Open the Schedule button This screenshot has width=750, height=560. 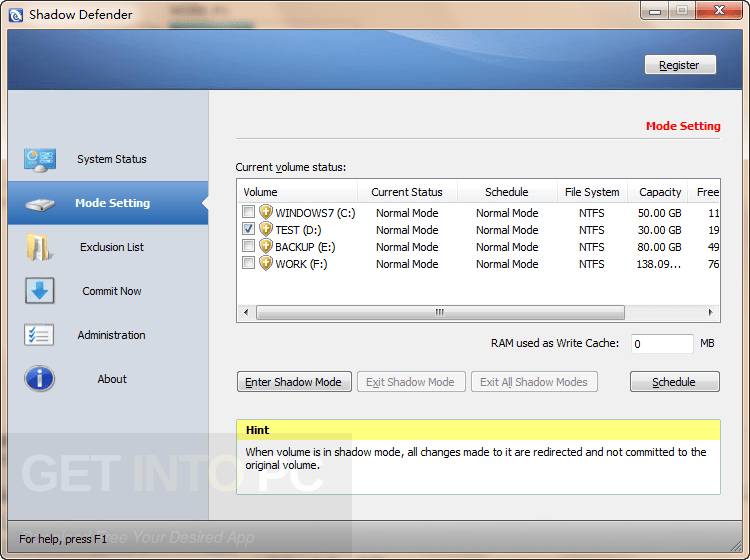[x=674, y=382]
